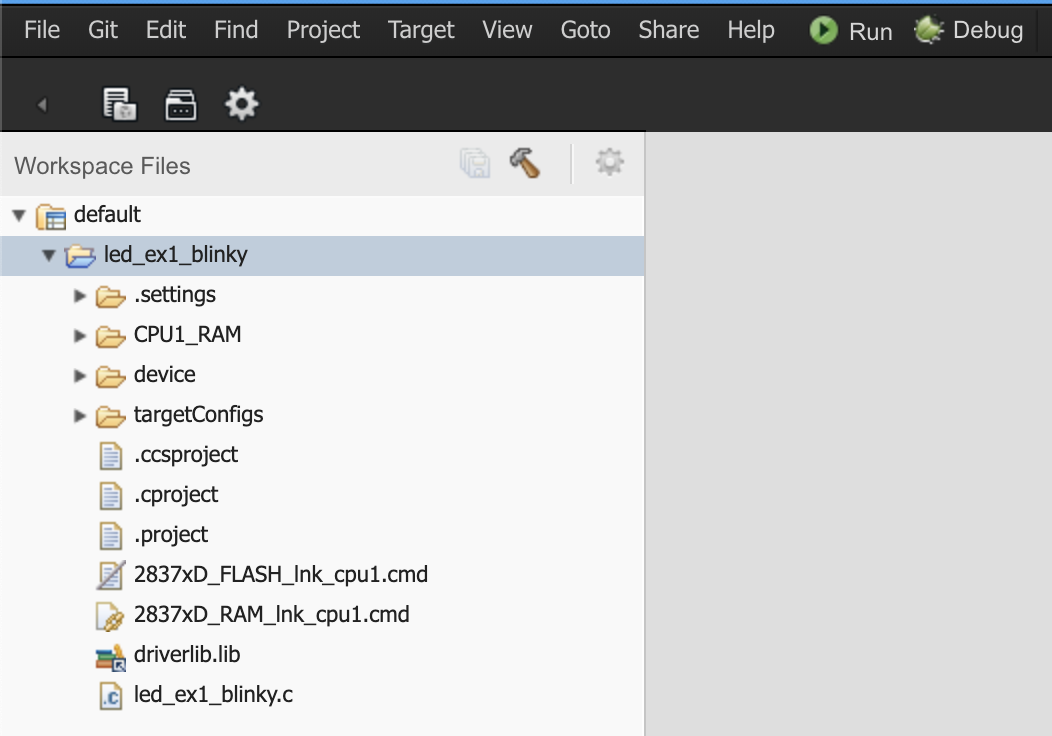Select led_ex1_blinky.c source file
This screenshot has width=1052, height=736.
213,695
